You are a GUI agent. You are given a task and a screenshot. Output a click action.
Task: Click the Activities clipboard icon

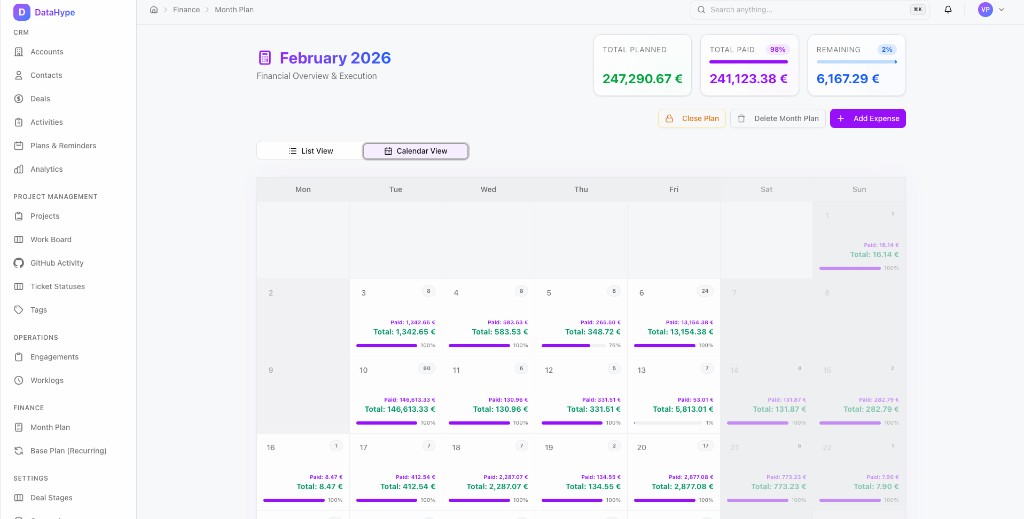(x=18, y=122)
